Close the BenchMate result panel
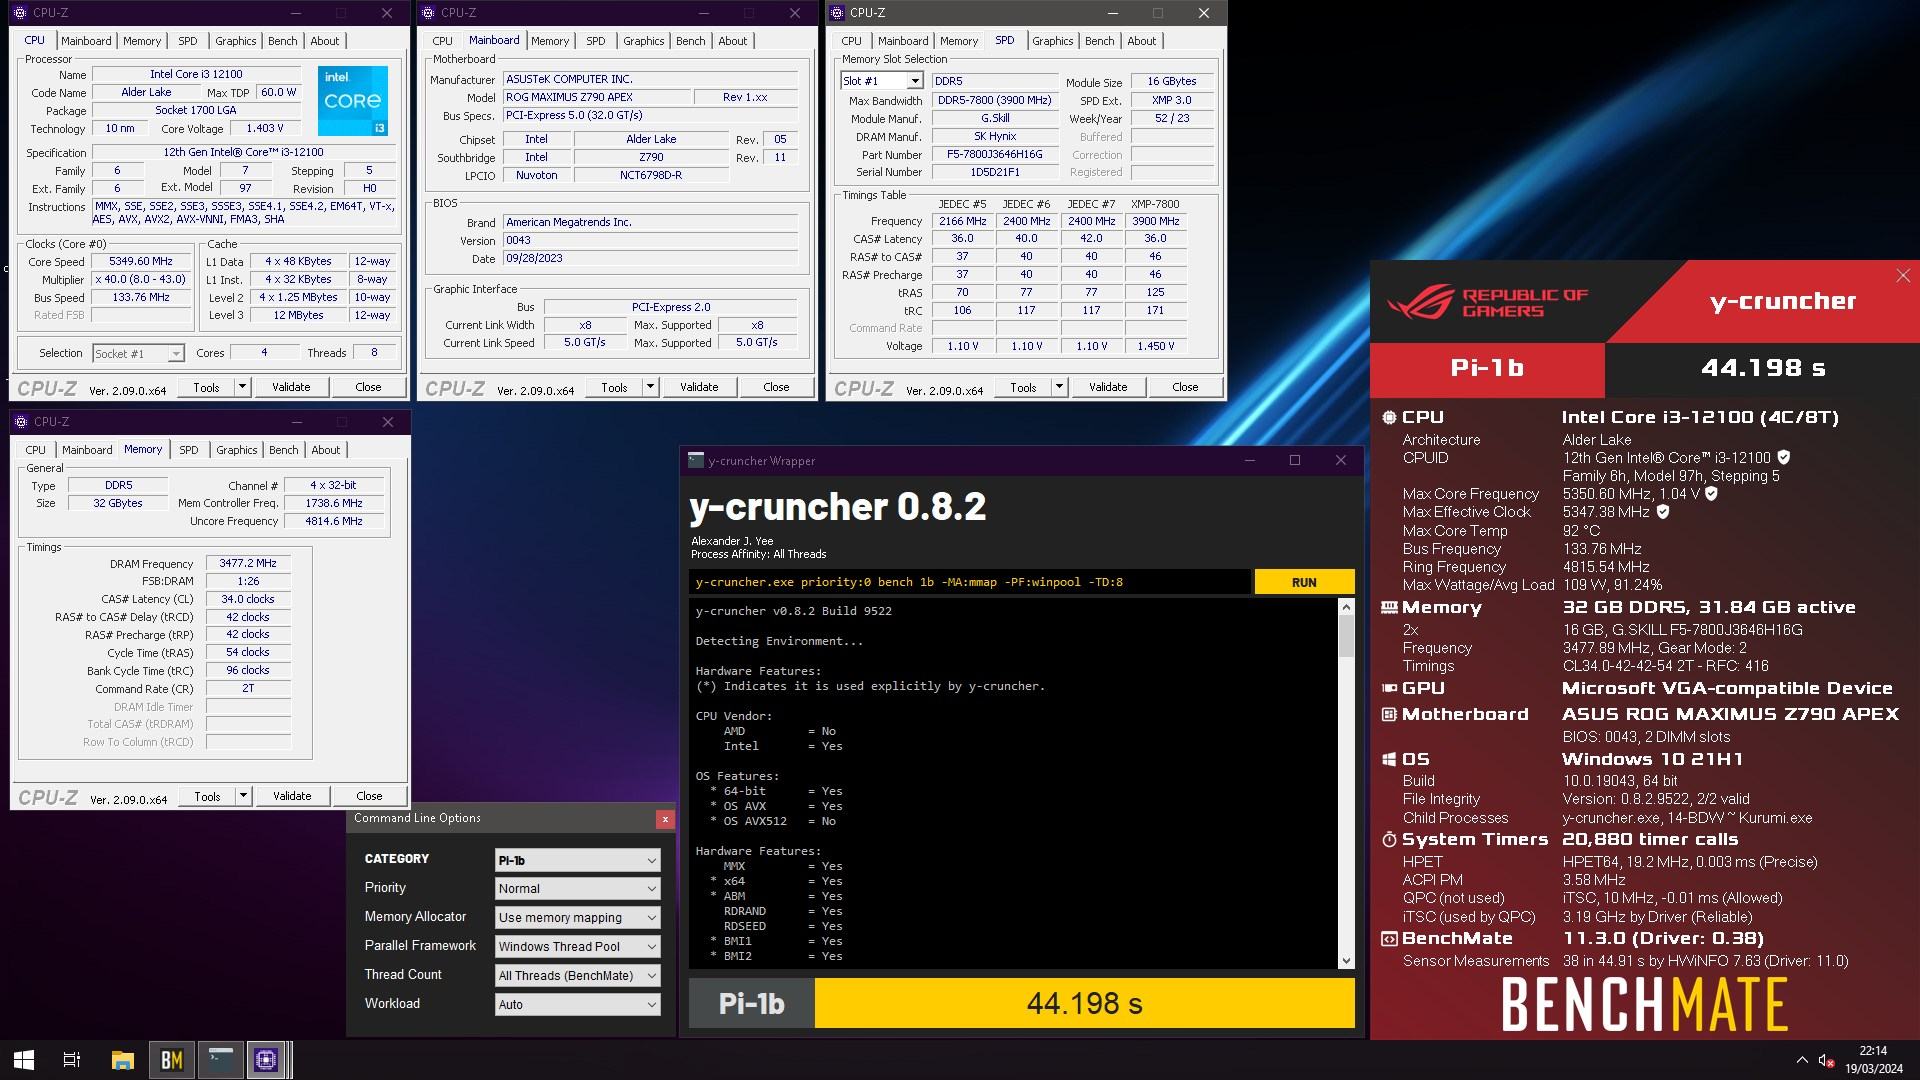Screen dimensions: 1920x1080 coord(1902,276)
